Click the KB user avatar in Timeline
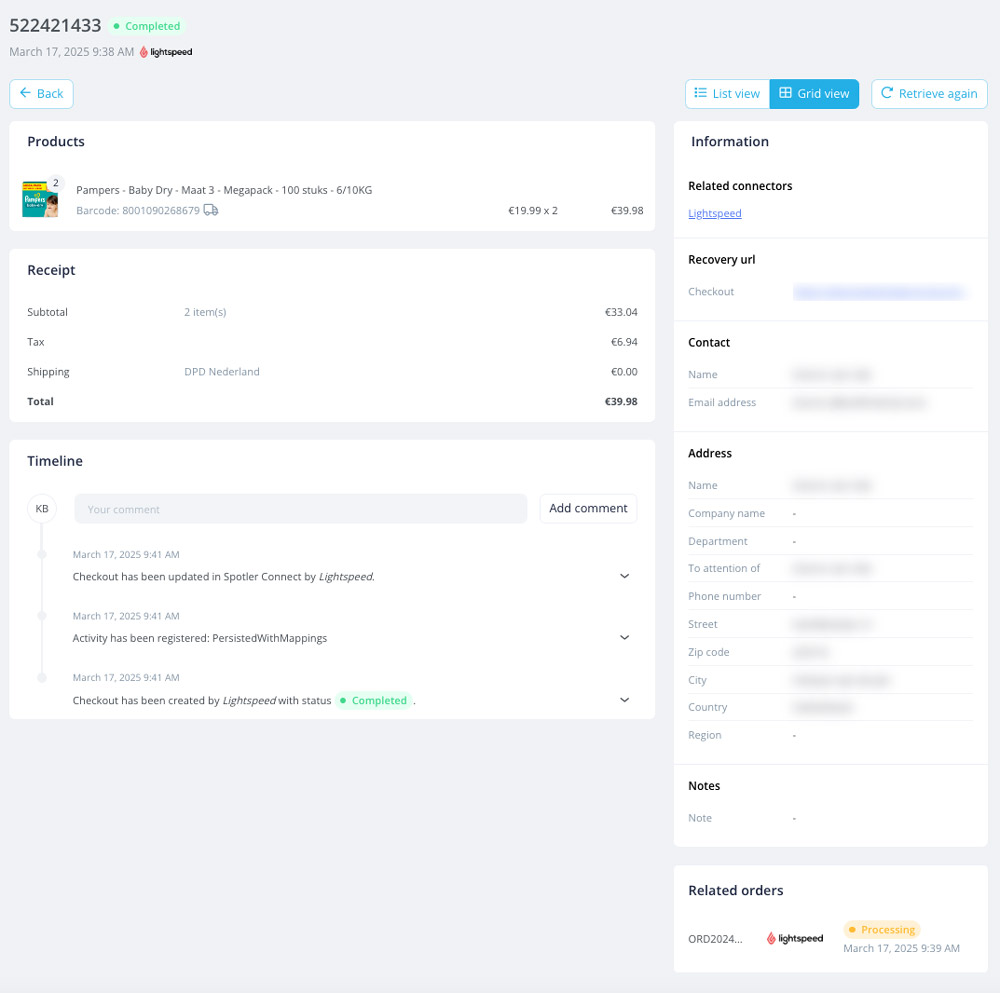1000x993 pixels. [41, 508]
